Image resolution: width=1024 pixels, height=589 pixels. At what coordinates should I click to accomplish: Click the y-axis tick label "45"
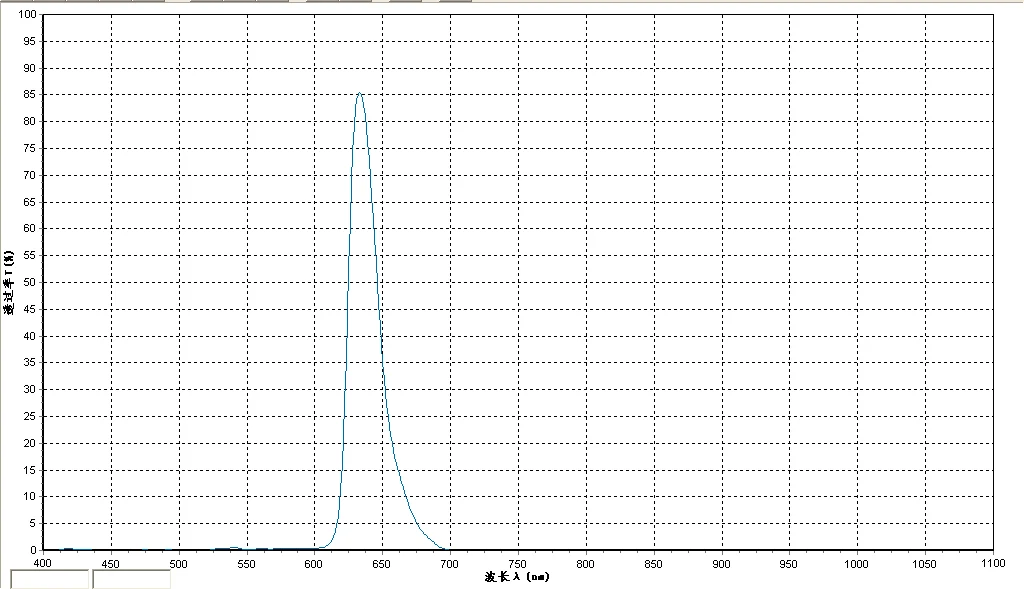point(29,309)
